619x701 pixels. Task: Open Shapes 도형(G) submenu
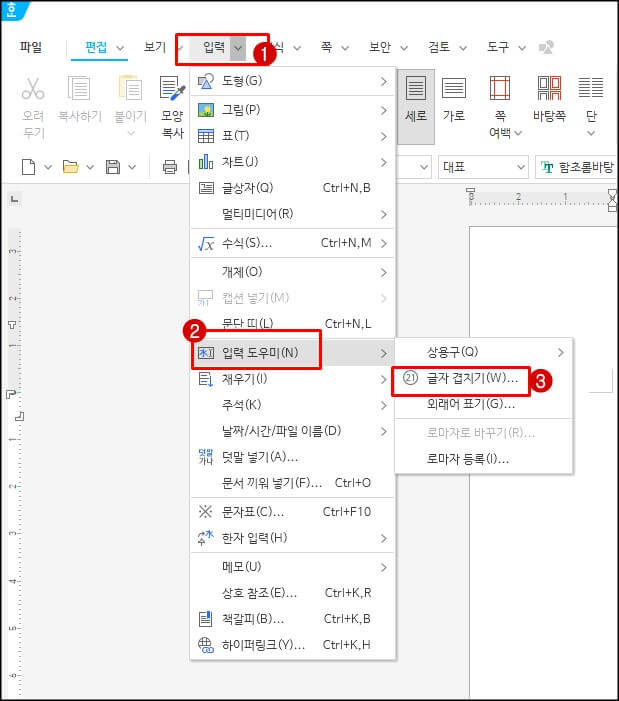(293, 81)
